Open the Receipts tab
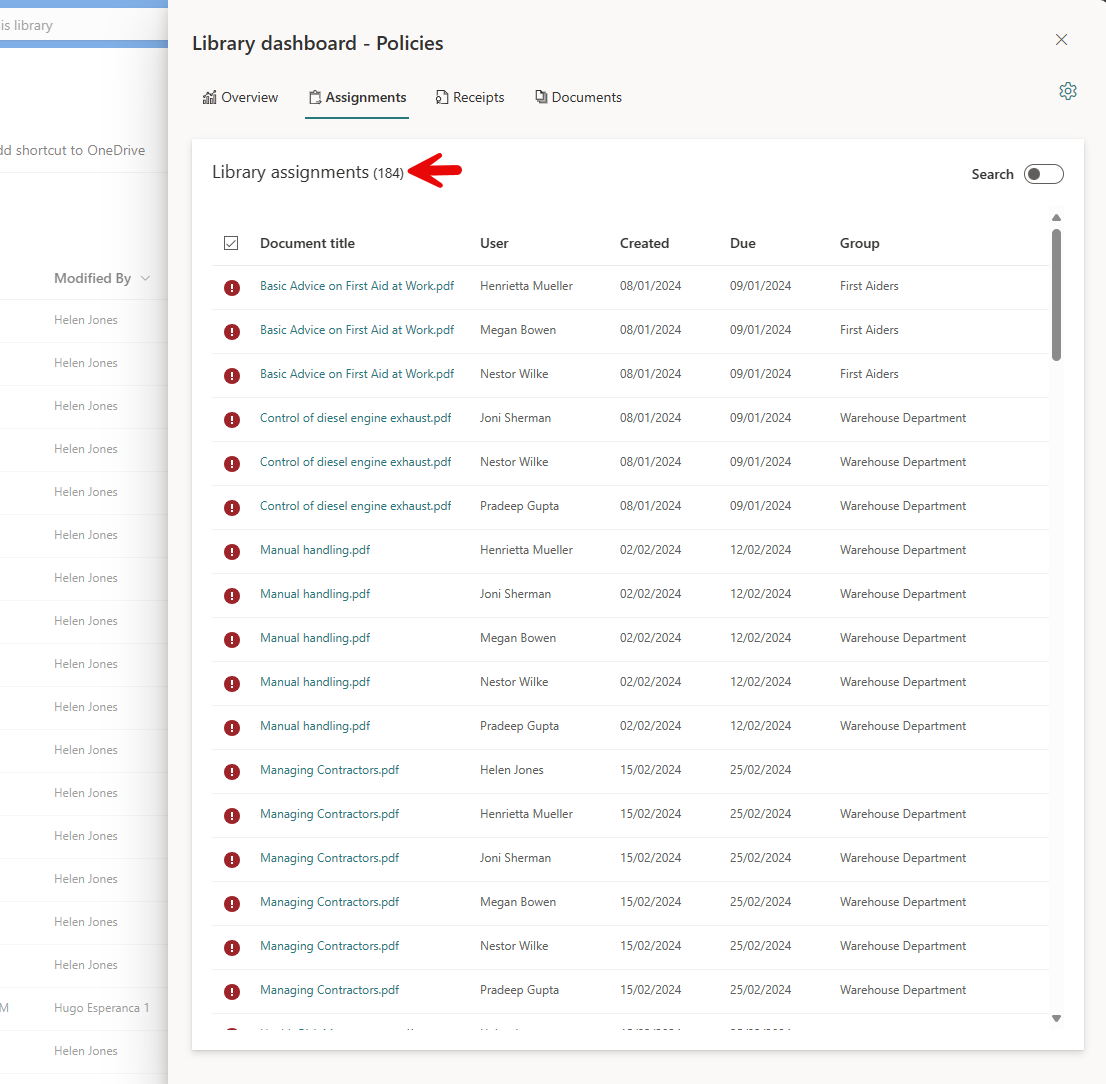This screenshot has width=1106, height=1084. coord(470,97)
